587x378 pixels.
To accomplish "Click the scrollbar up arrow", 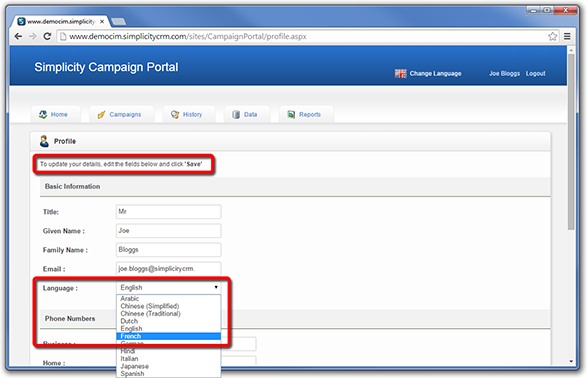I will pos(571,50).
